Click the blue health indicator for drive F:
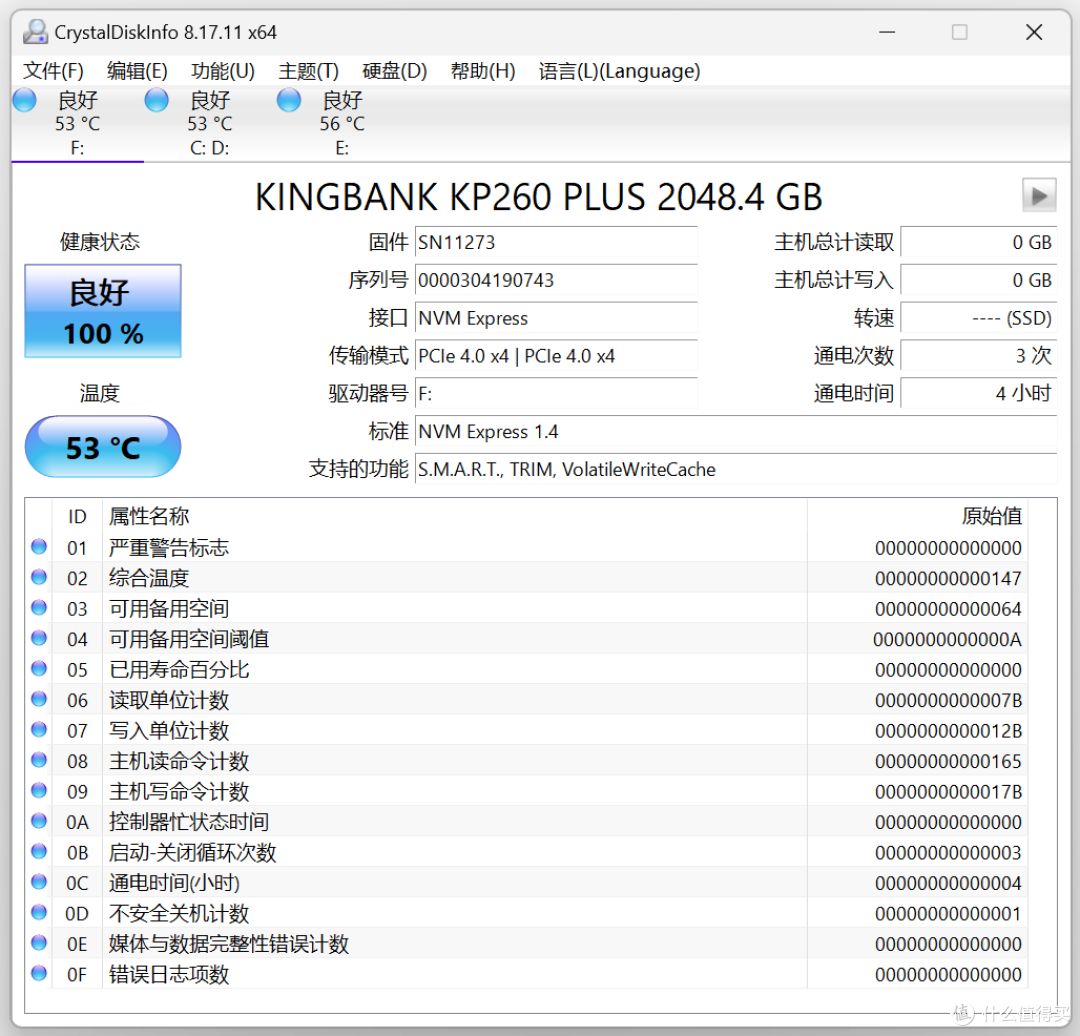The height and width of the screenshot is (1036, 1080). (22, 100)
